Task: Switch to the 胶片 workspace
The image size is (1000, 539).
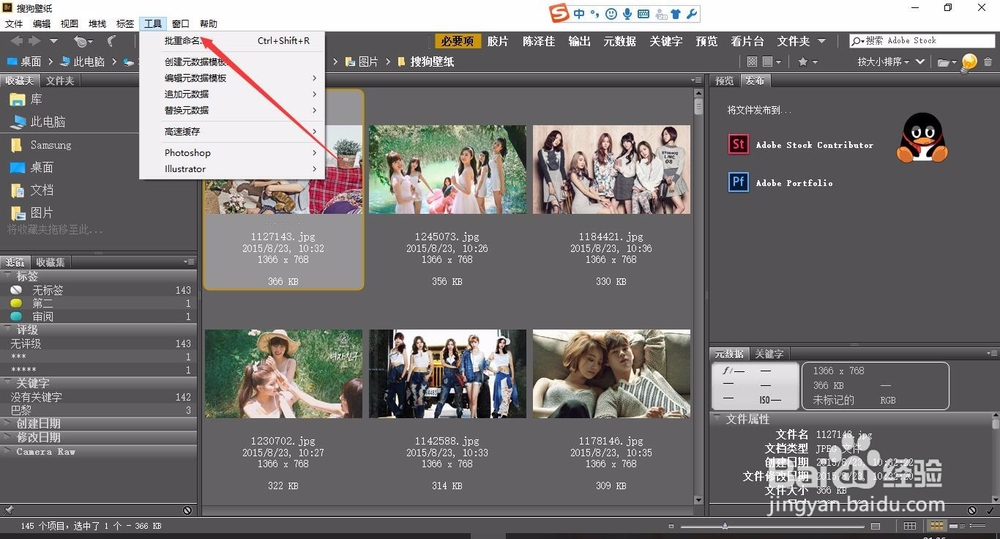Action: [x=497, y=41]
